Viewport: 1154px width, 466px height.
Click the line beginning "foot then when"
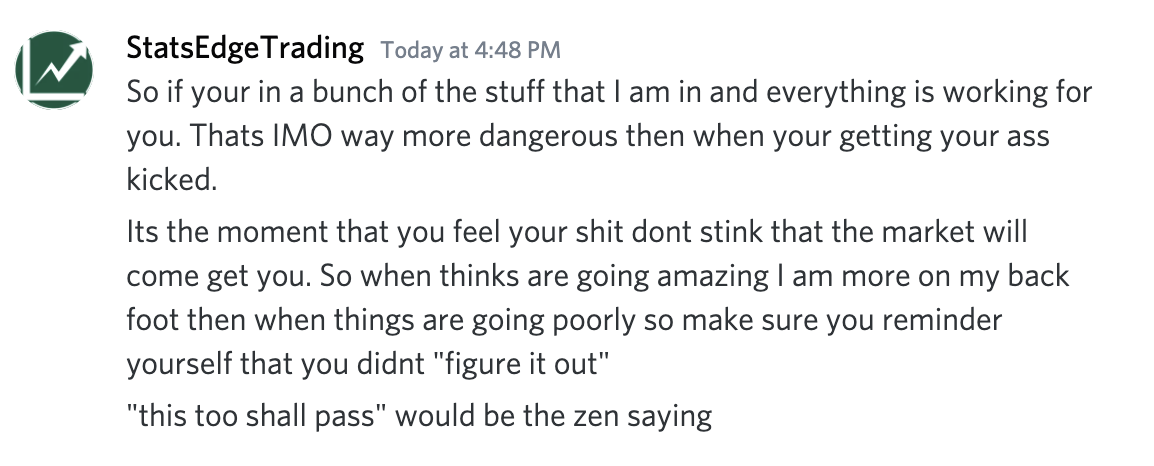pyautogui.click(x=564, y=320)
